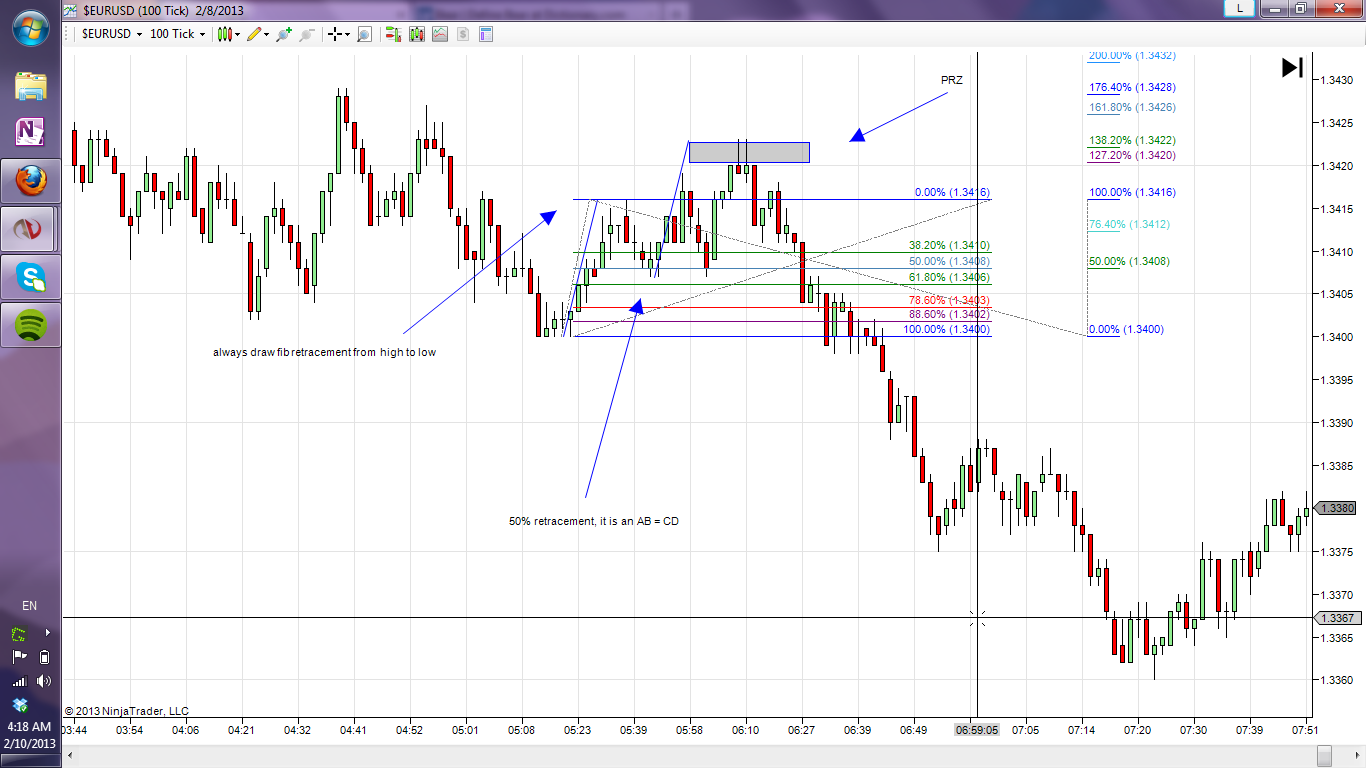Open the chart style candlestick dropdown
The image size is (1366, 768).
227,34
